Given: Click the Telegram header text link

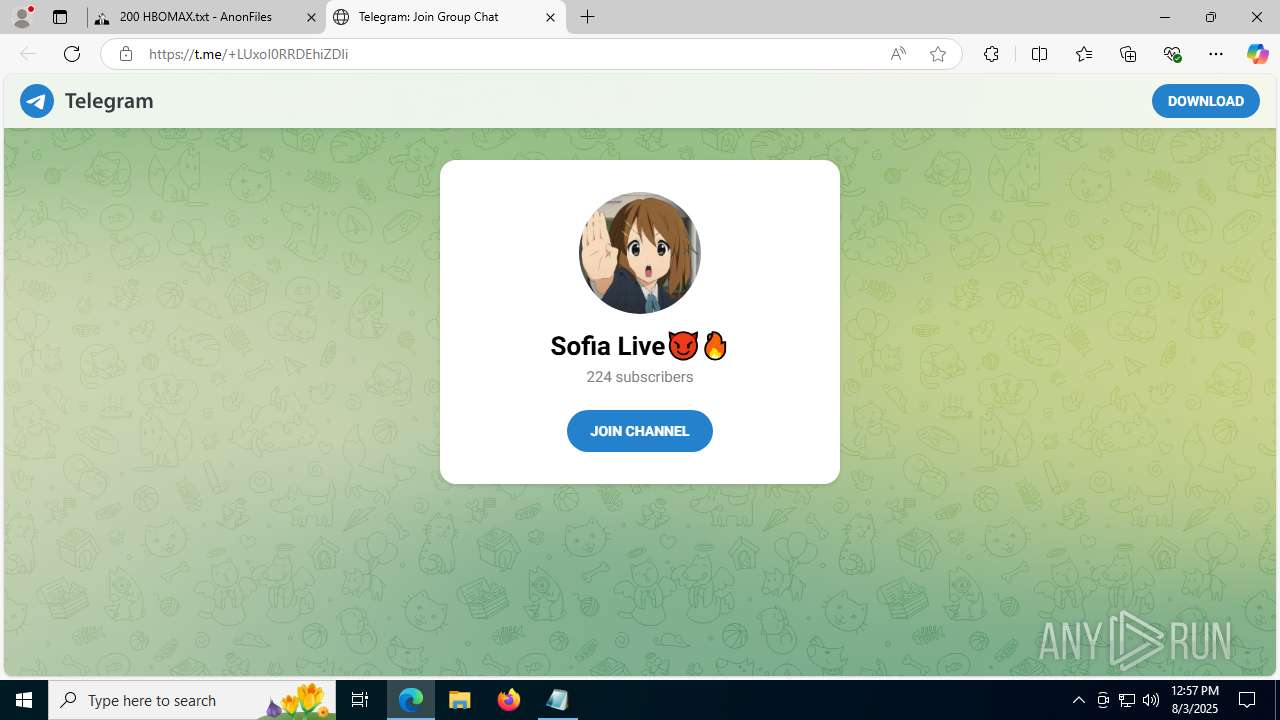Looking at the screenshot, I should [109, 101].
